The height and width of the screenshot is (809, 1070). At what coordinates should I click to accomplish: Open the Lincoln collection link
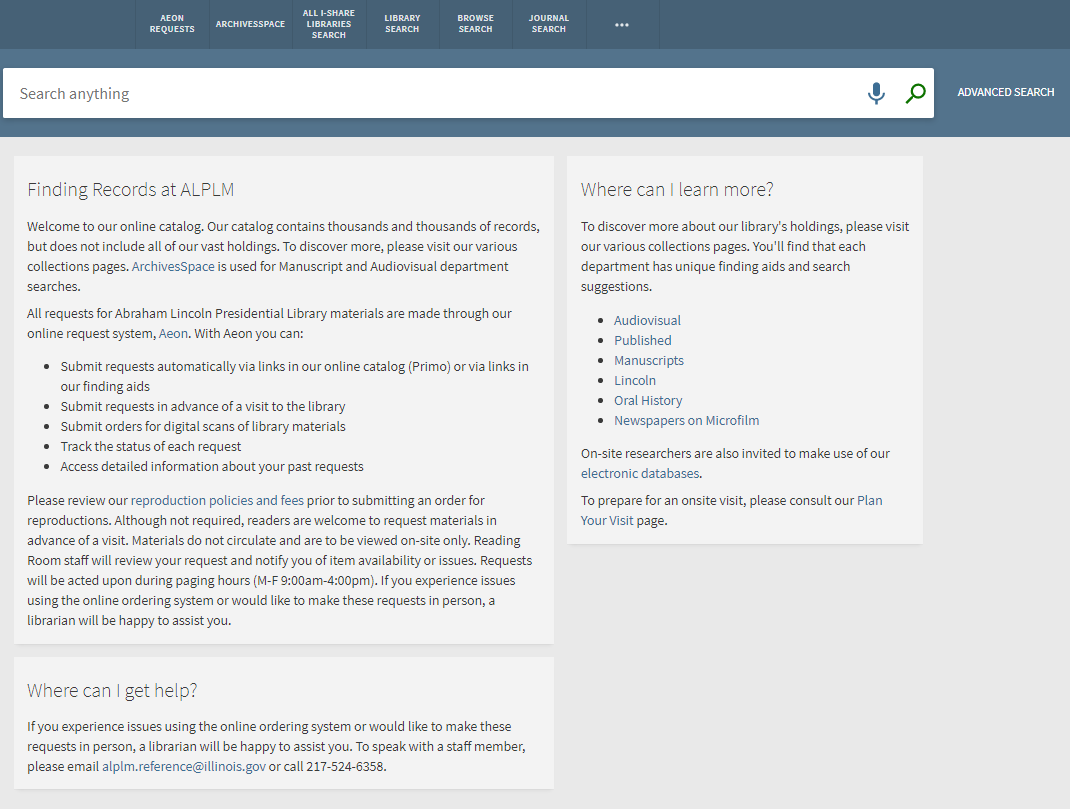coord(635,381)
